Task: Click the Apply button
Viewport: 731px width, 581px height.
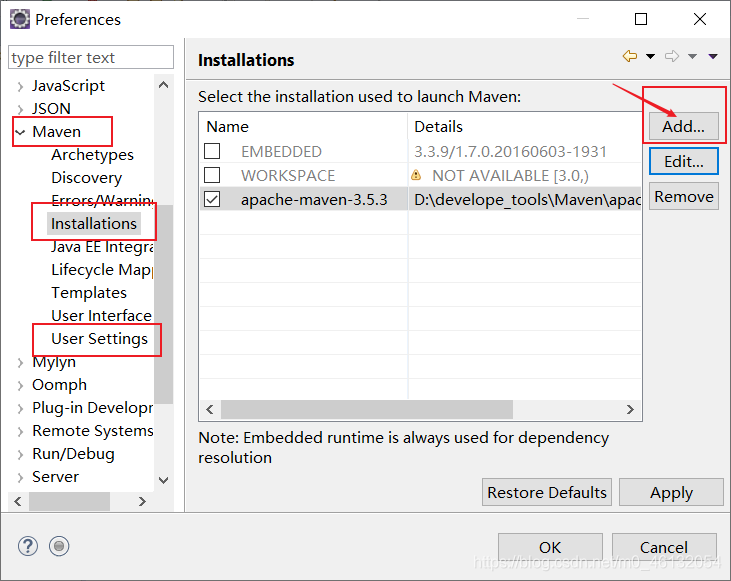Action: [671, 492]
